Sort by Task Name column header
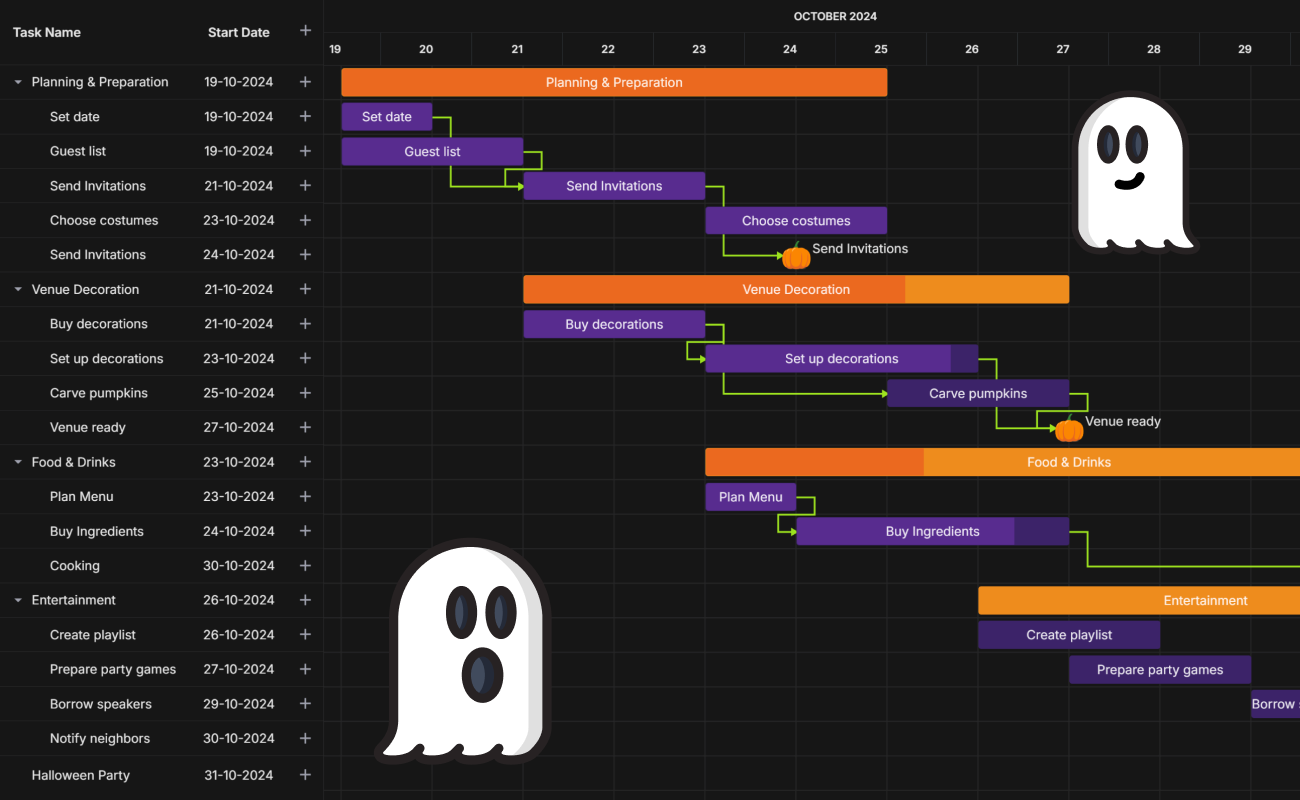 [47, 32]
